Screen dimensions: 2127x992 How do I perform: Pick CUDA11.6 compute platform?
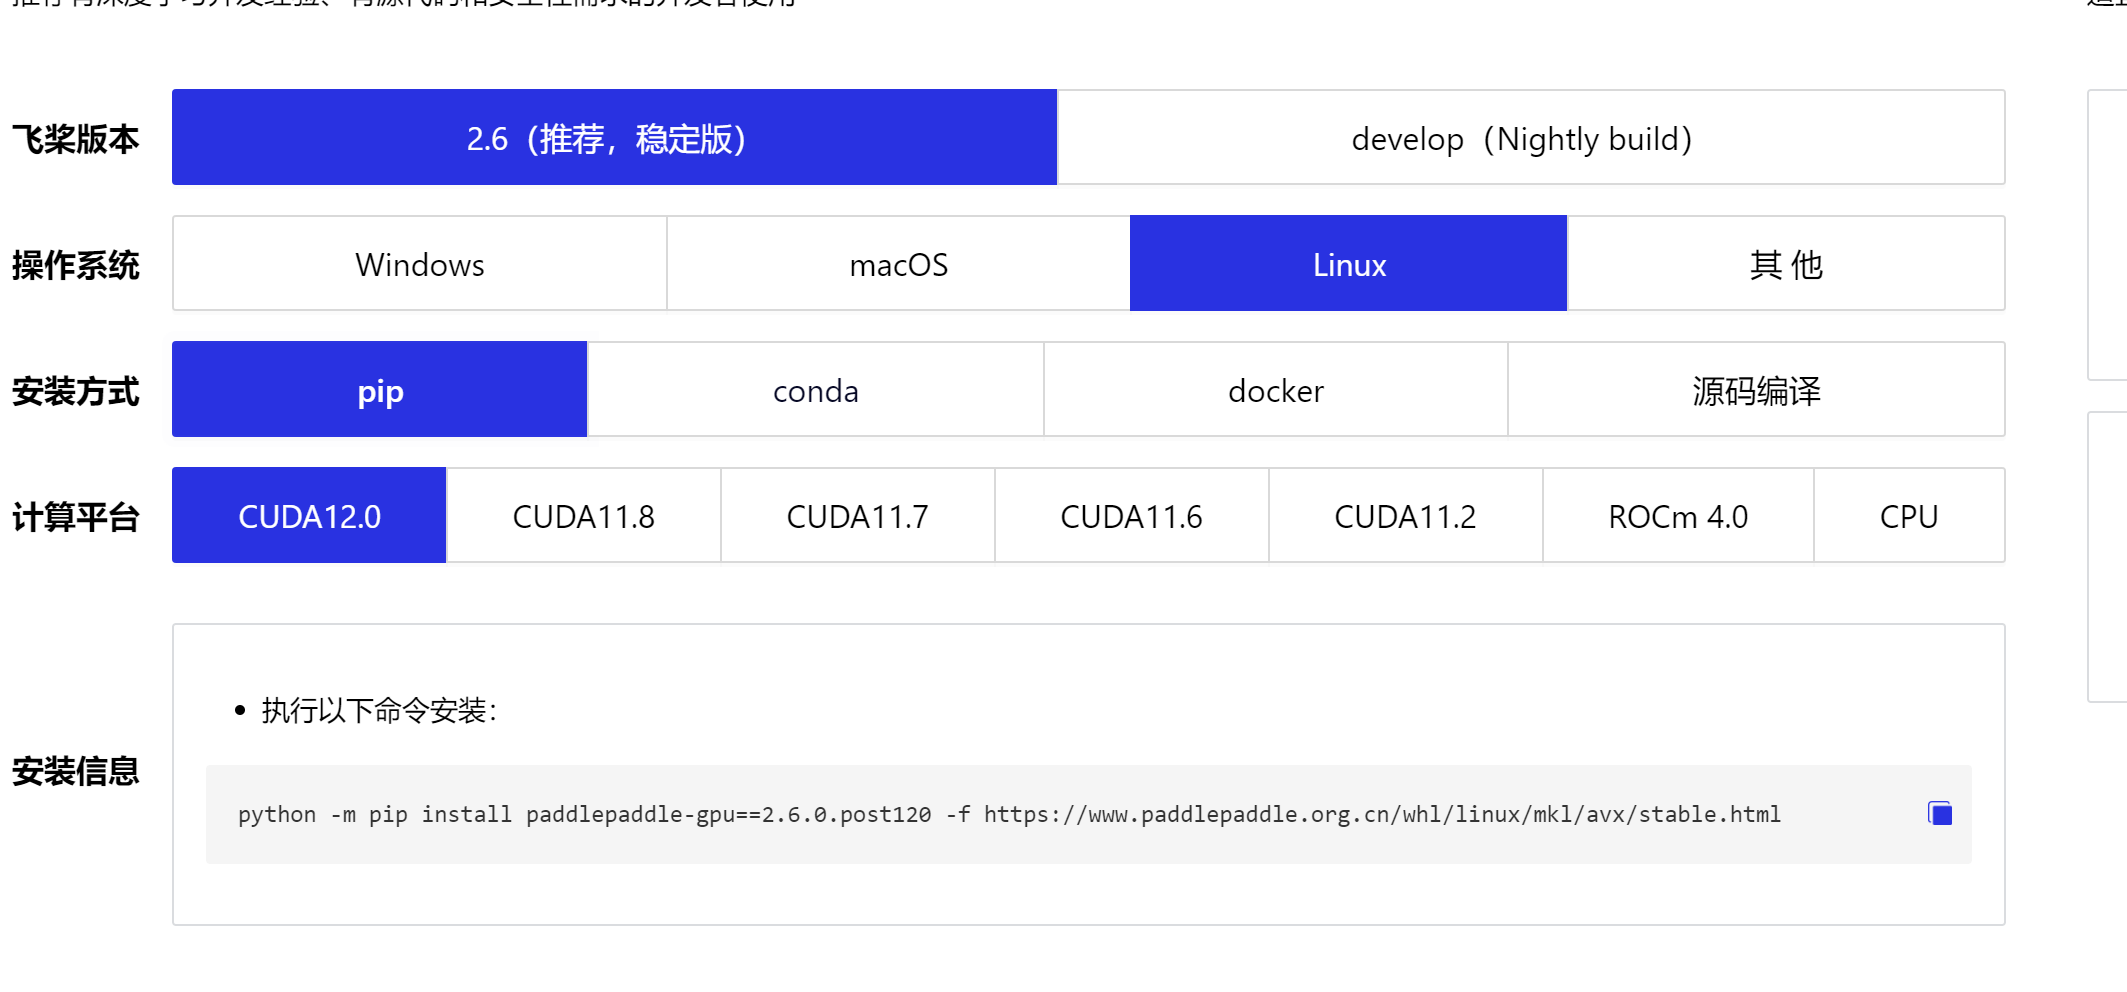click(1131, 516)
